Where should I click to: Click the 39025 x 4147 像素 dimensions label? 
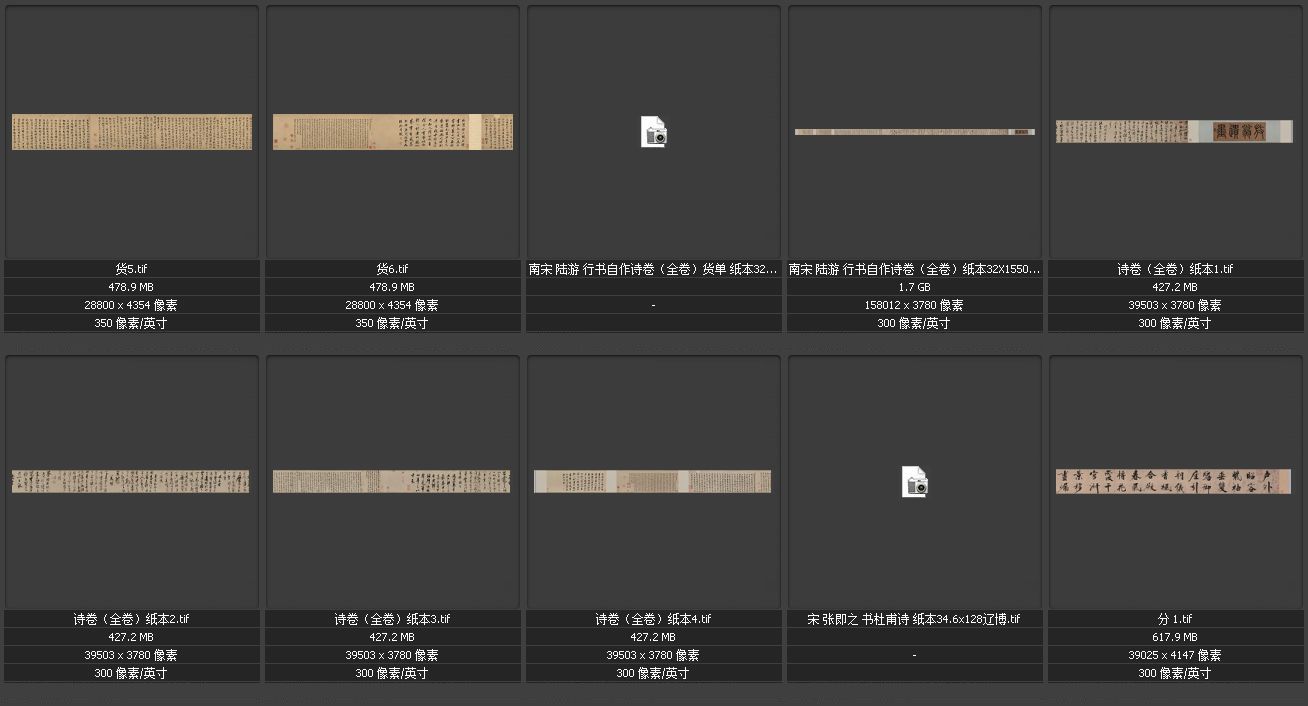pos(1175,655)
